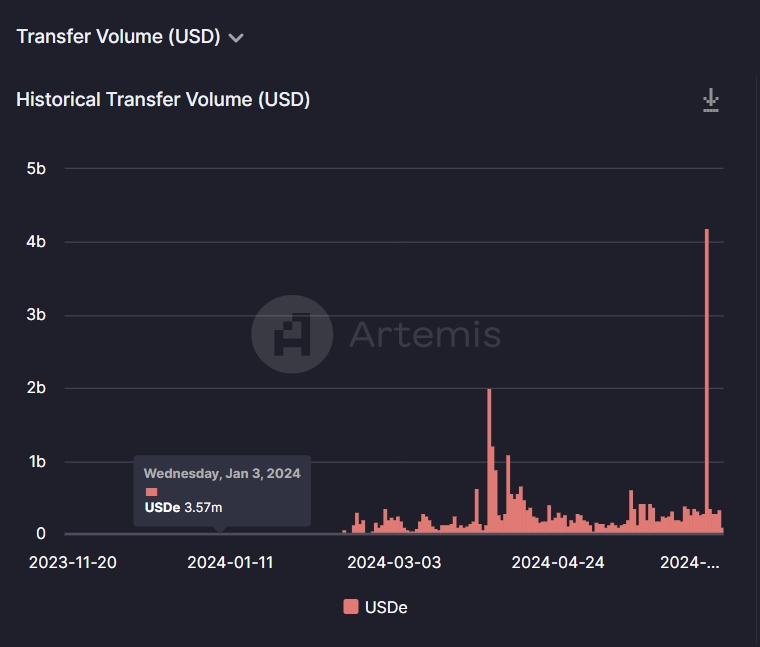Click the Artemis logo icon in watermark
The width and height of the screenshot is (760, 647).
pos(292,334)
